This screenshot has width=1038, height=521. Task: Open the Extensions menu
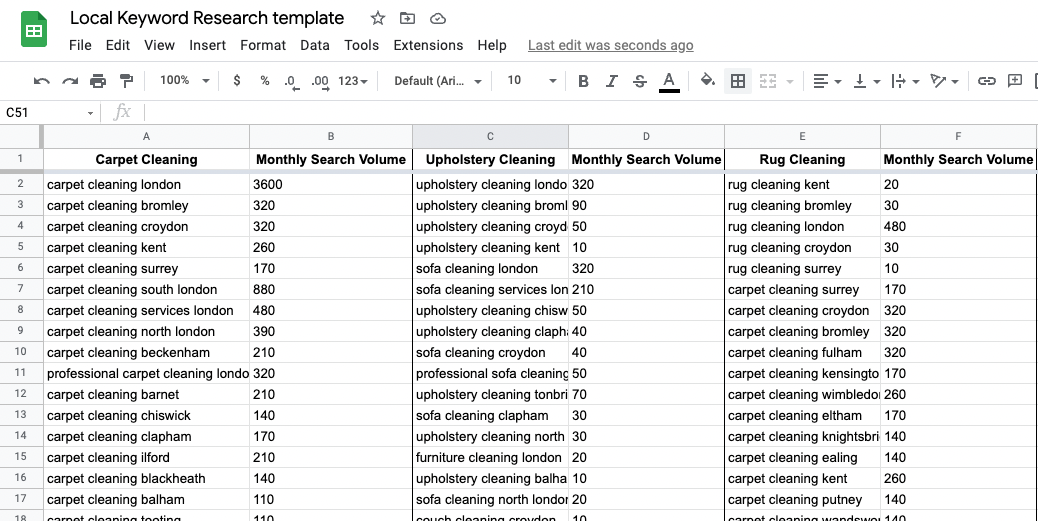(x=428, y=45)
